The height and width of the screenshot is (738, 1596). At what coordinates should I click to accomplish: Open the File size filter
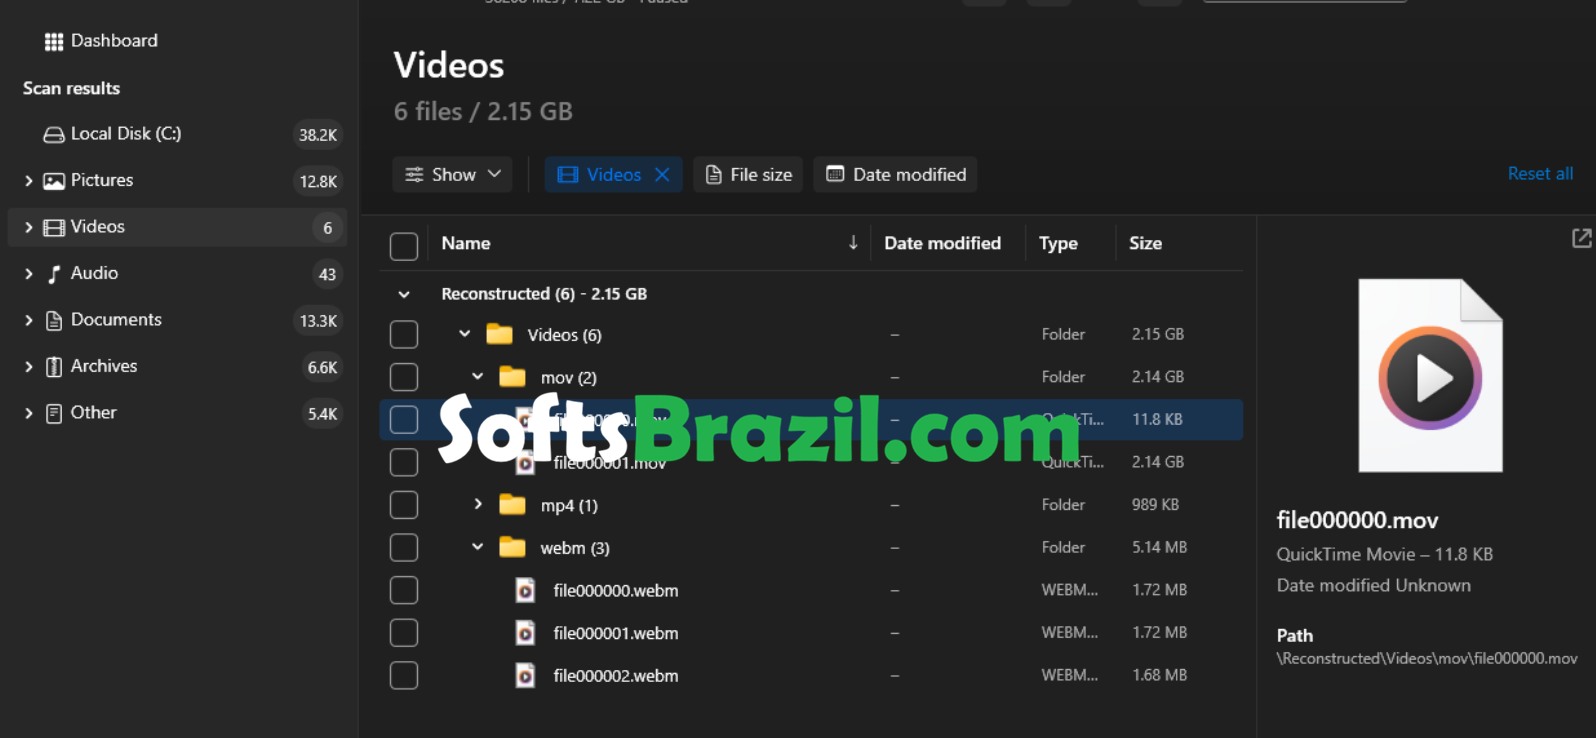point(748,175)
